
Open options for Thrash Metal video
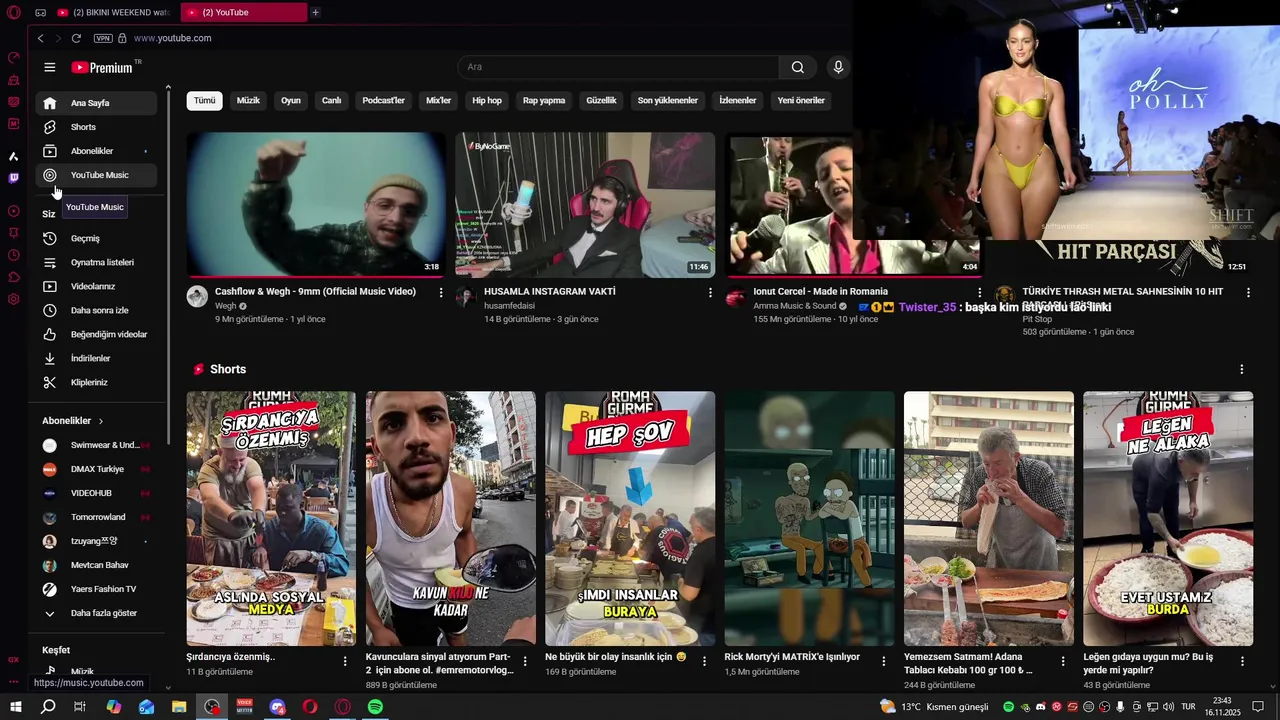coord(1248,293)
